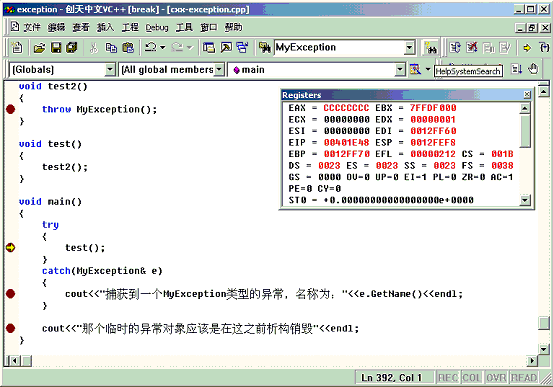Toggle the breakpoint on the throw MyException line
The image size is (553, 387).
[x=11, y=109]
